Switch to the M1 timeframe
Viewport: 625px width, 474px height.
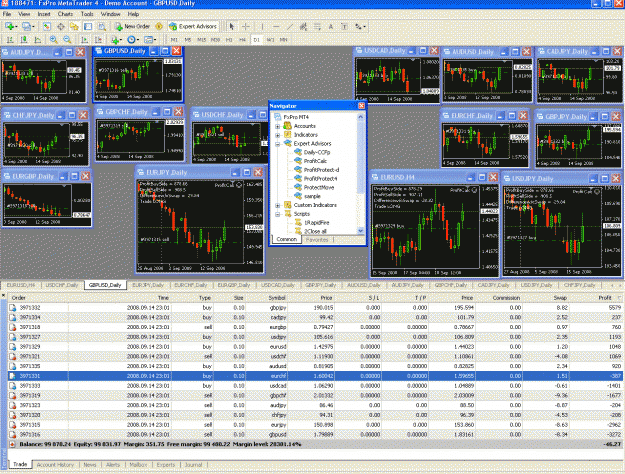point(174,40)
